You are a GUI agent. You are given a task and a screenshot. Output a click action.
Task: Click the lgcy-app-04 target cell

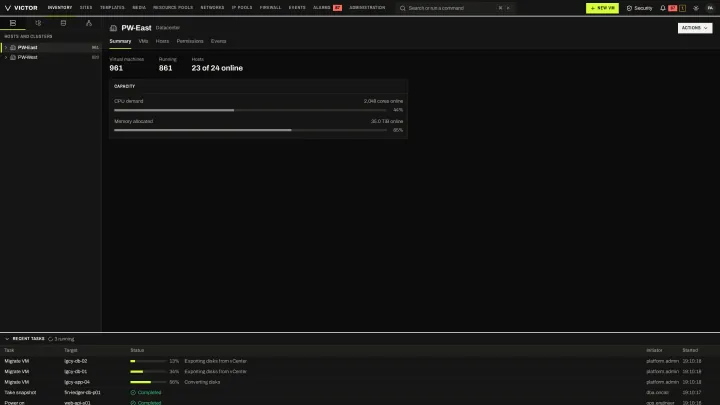point(77,382)
